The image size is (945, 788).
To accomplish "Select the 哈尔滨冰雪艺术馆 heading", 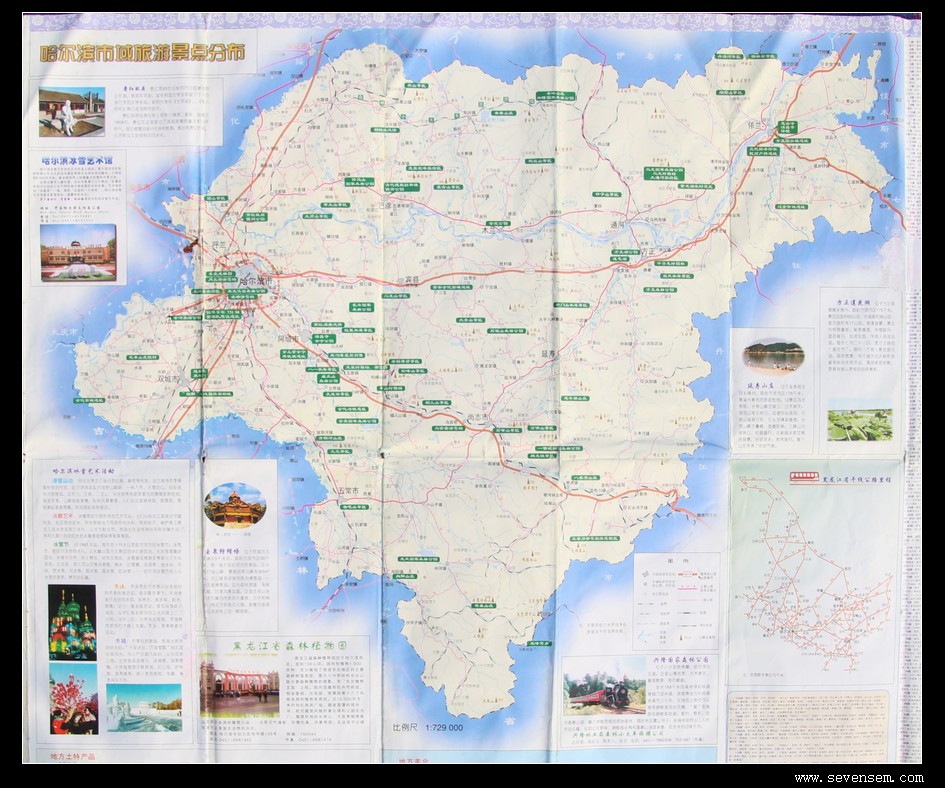I will point(77,160).
